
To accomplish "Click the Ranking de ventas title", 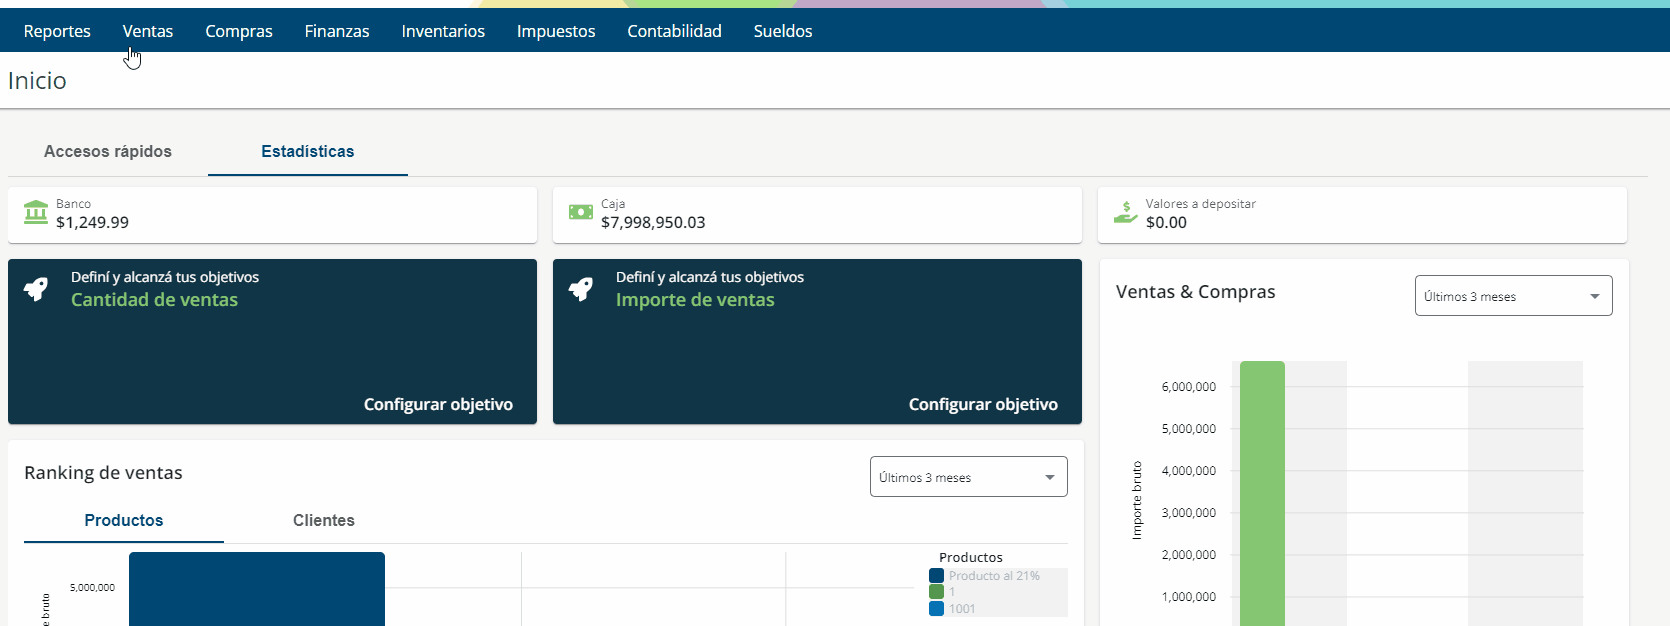I will click(103, 473).
